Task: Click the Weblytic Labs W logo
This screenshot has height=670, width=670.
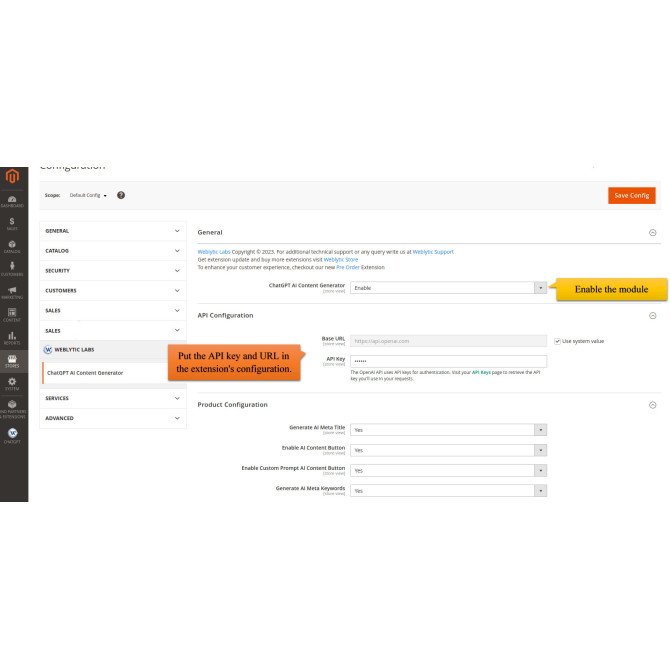Action: click(48, 350)
